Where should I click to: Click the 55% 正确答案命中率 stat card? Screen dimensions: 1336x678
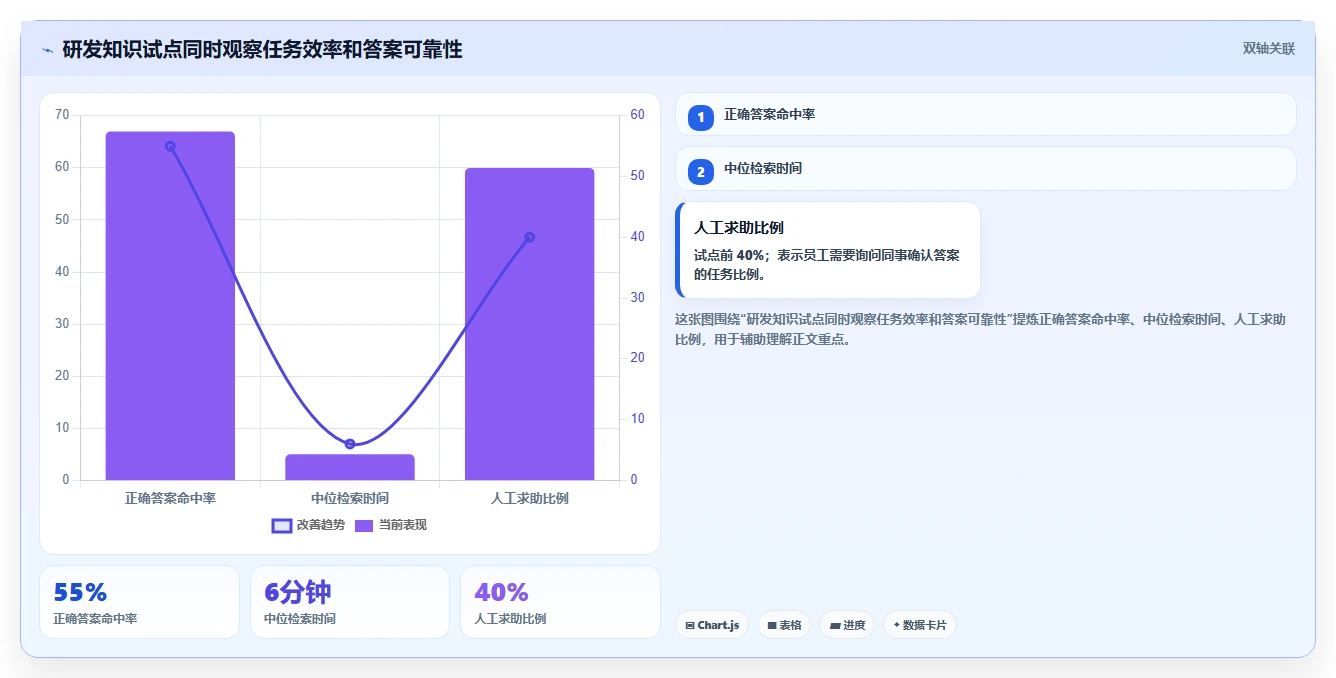pos(139,602)
